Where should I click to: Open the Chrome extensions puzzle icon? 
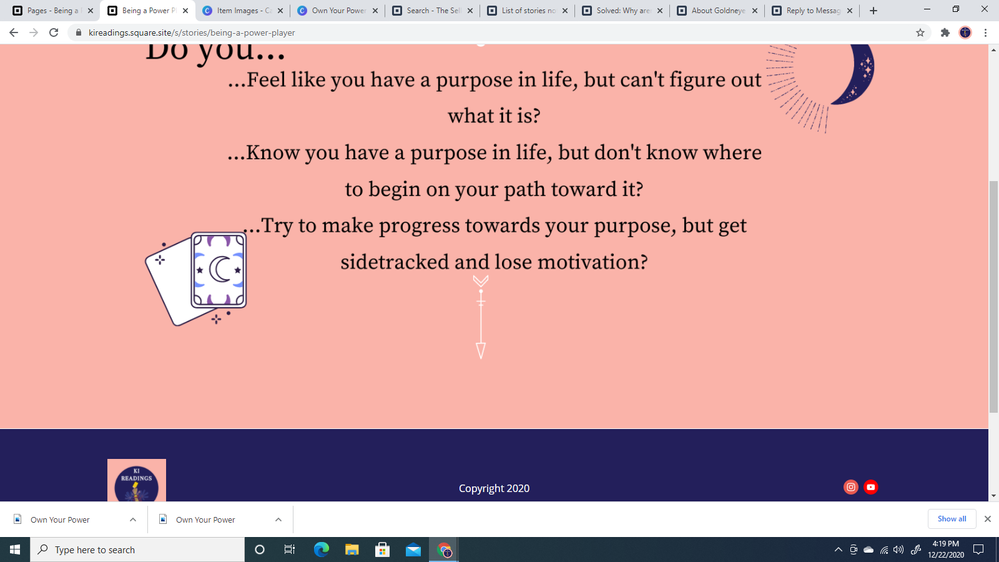coord(945,32)
